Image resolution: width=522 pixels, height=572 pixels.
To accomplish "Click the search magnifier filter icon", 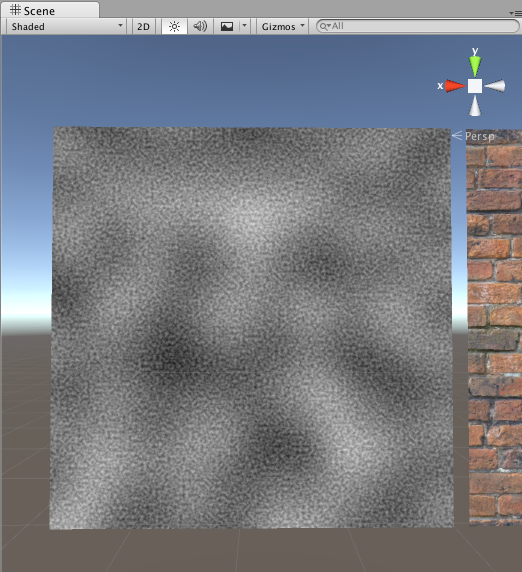I will tap(324, 26).
